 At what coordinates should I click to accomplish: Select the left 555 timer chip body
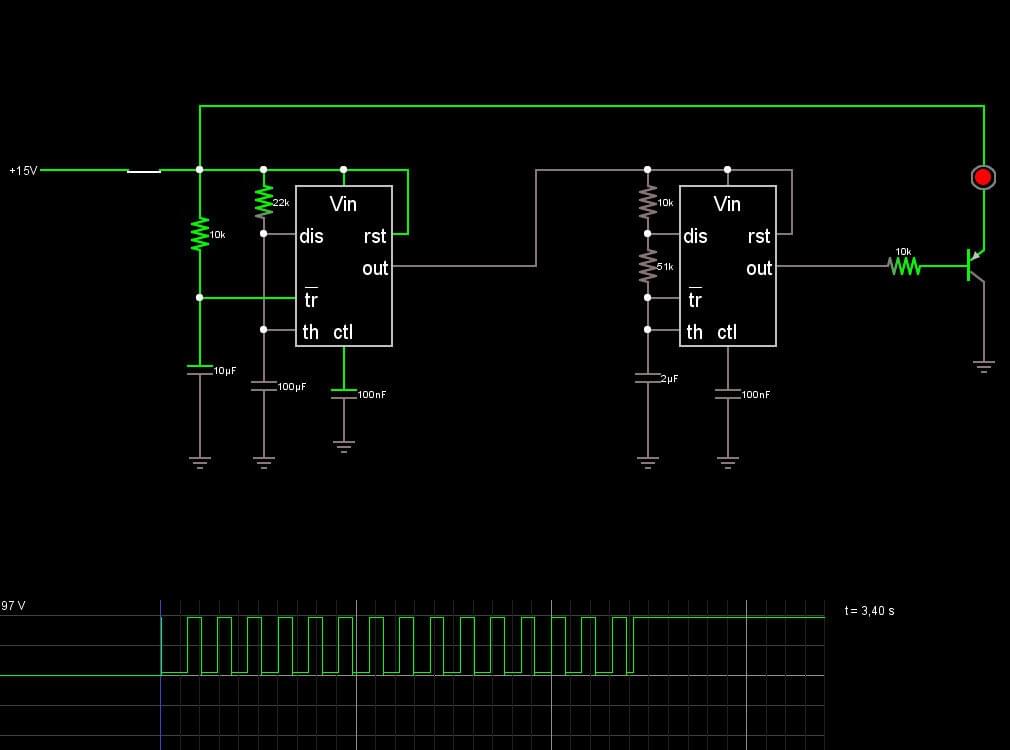click(x=344, y=265)
